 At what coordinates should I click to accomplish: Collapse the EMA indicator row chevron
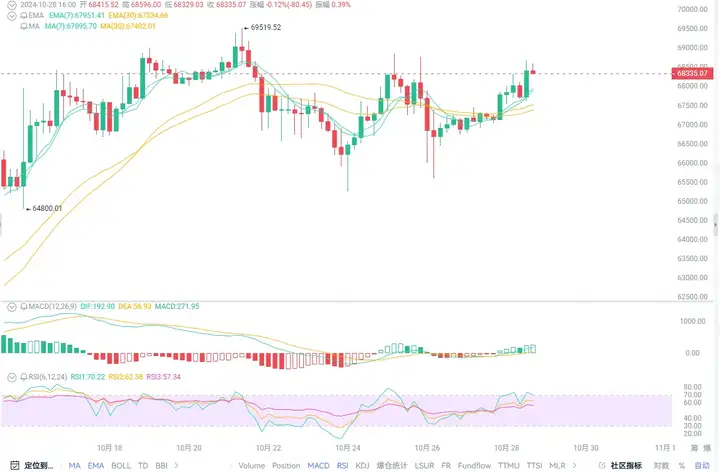tap(12, 16)
